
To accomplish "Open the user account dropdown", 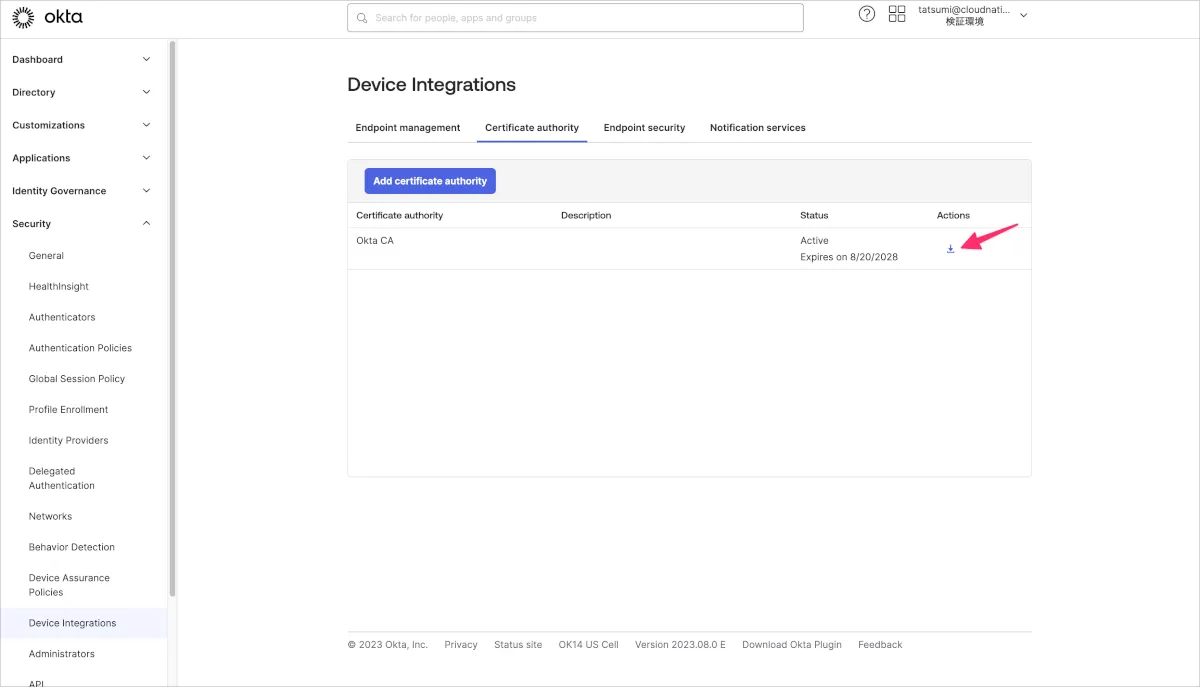I will pyautogui.click(x=1023, y=15).
